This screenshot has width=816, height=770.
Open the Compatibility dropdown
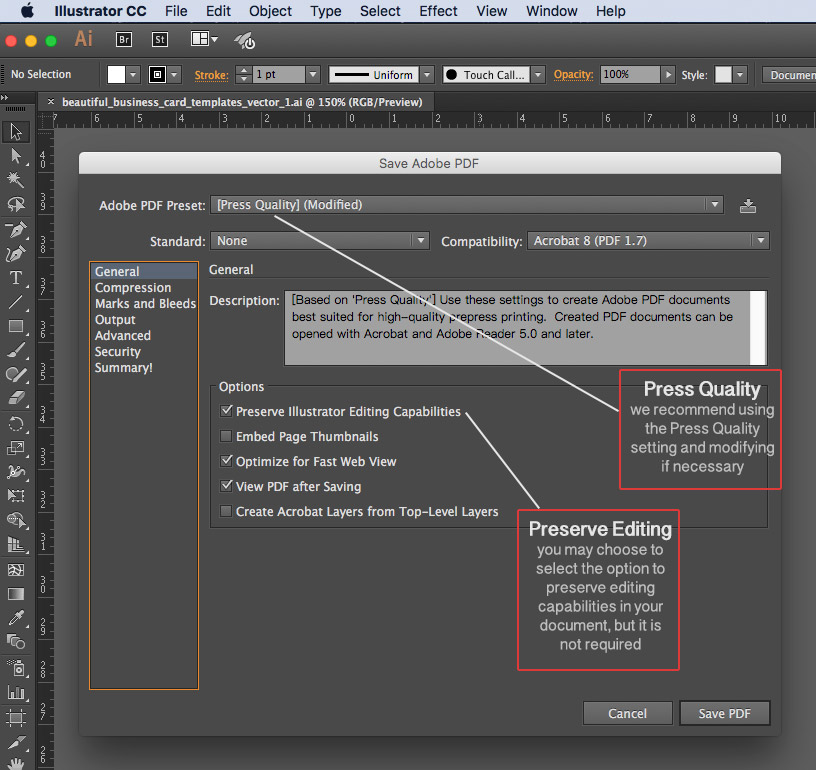648,241
